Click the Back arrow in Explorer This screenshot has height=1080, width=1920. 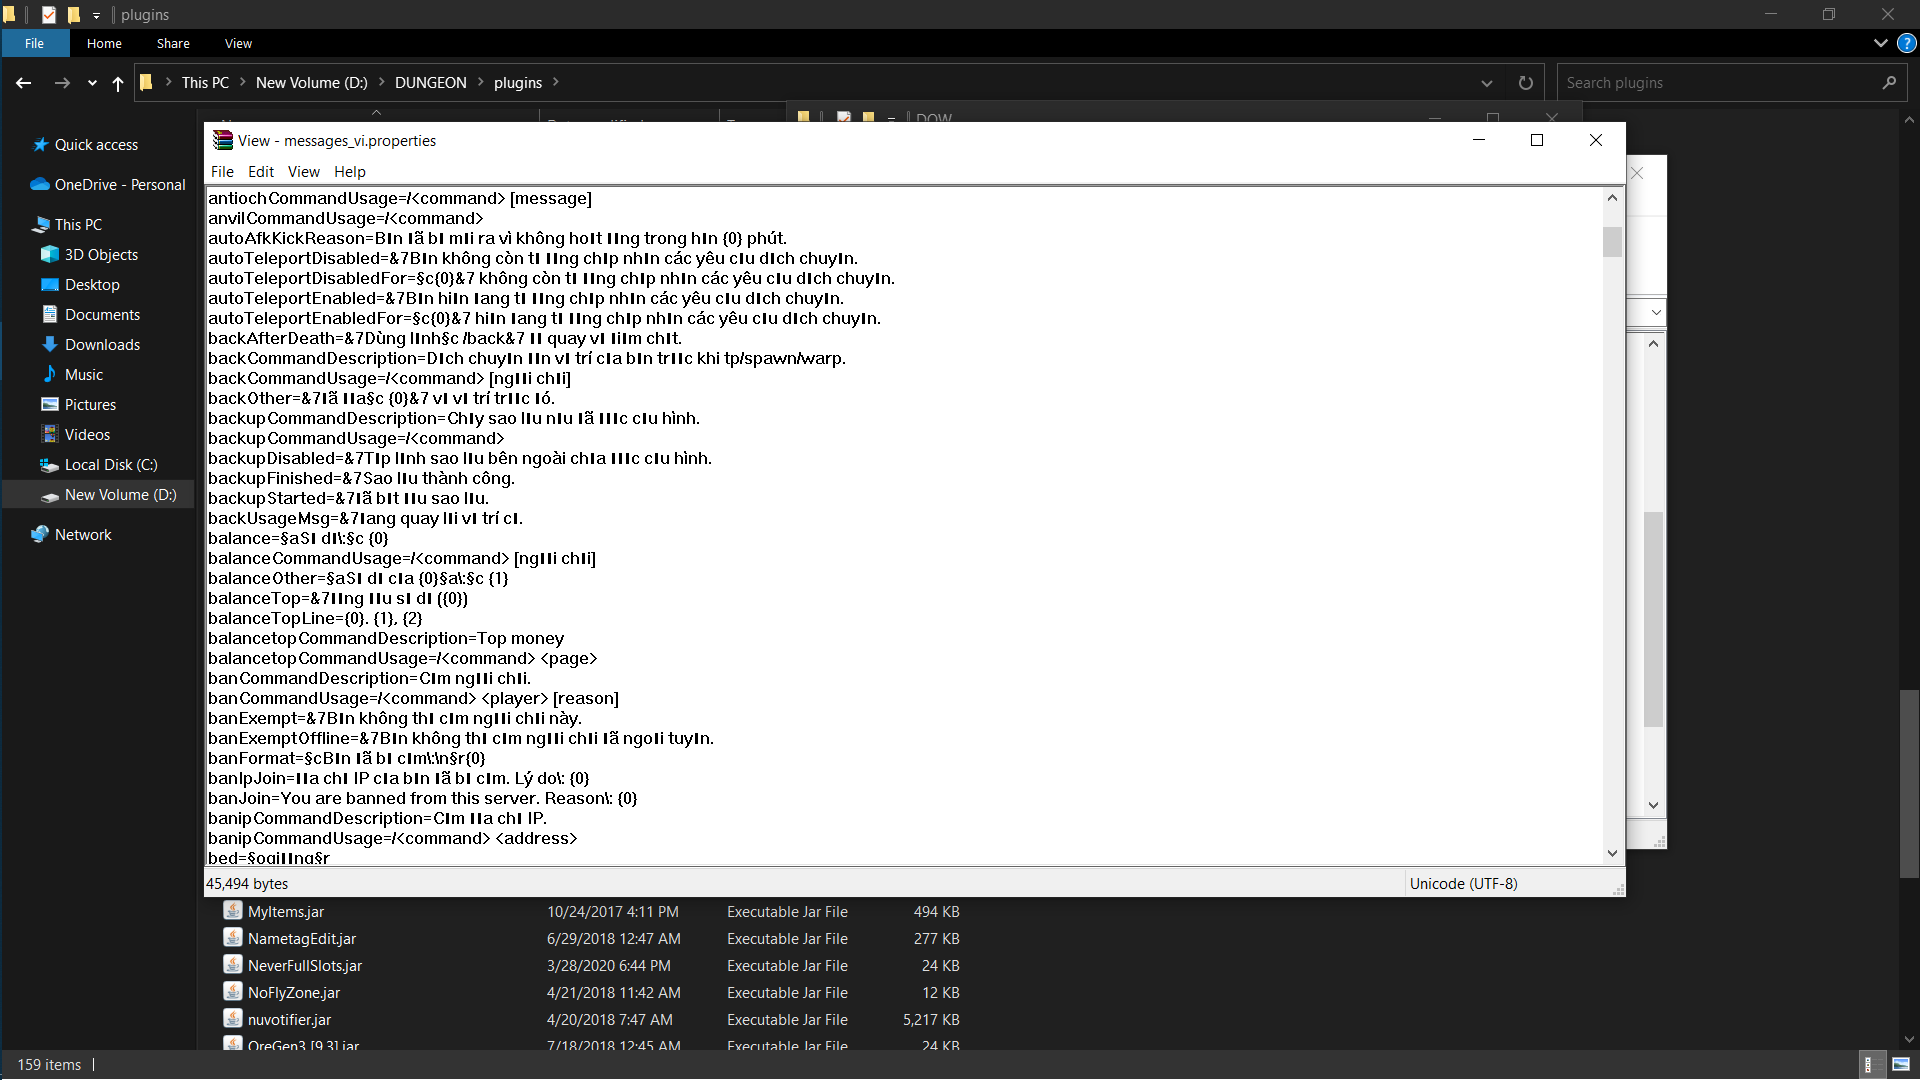tap(24, 83)
